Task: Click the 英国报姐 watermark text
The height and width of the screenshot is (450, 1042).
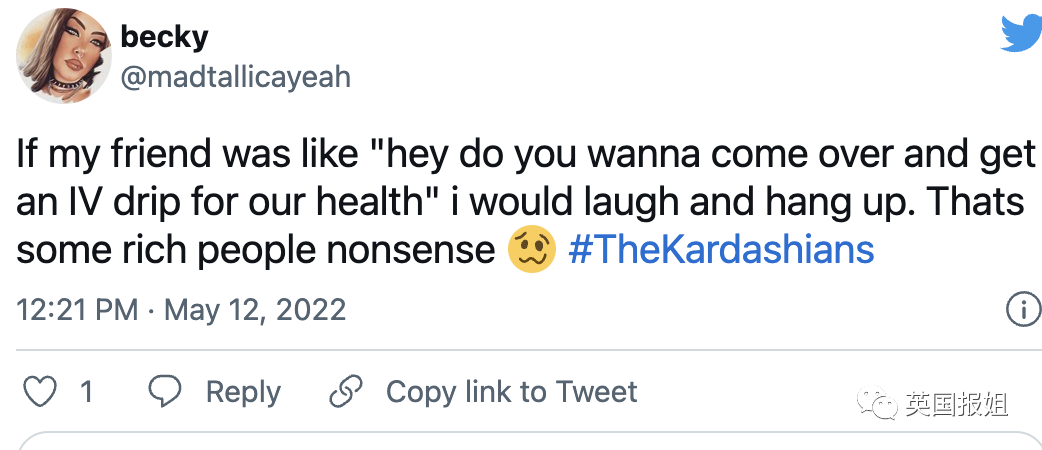Action: pyautogui.click(x=956, y=405)
